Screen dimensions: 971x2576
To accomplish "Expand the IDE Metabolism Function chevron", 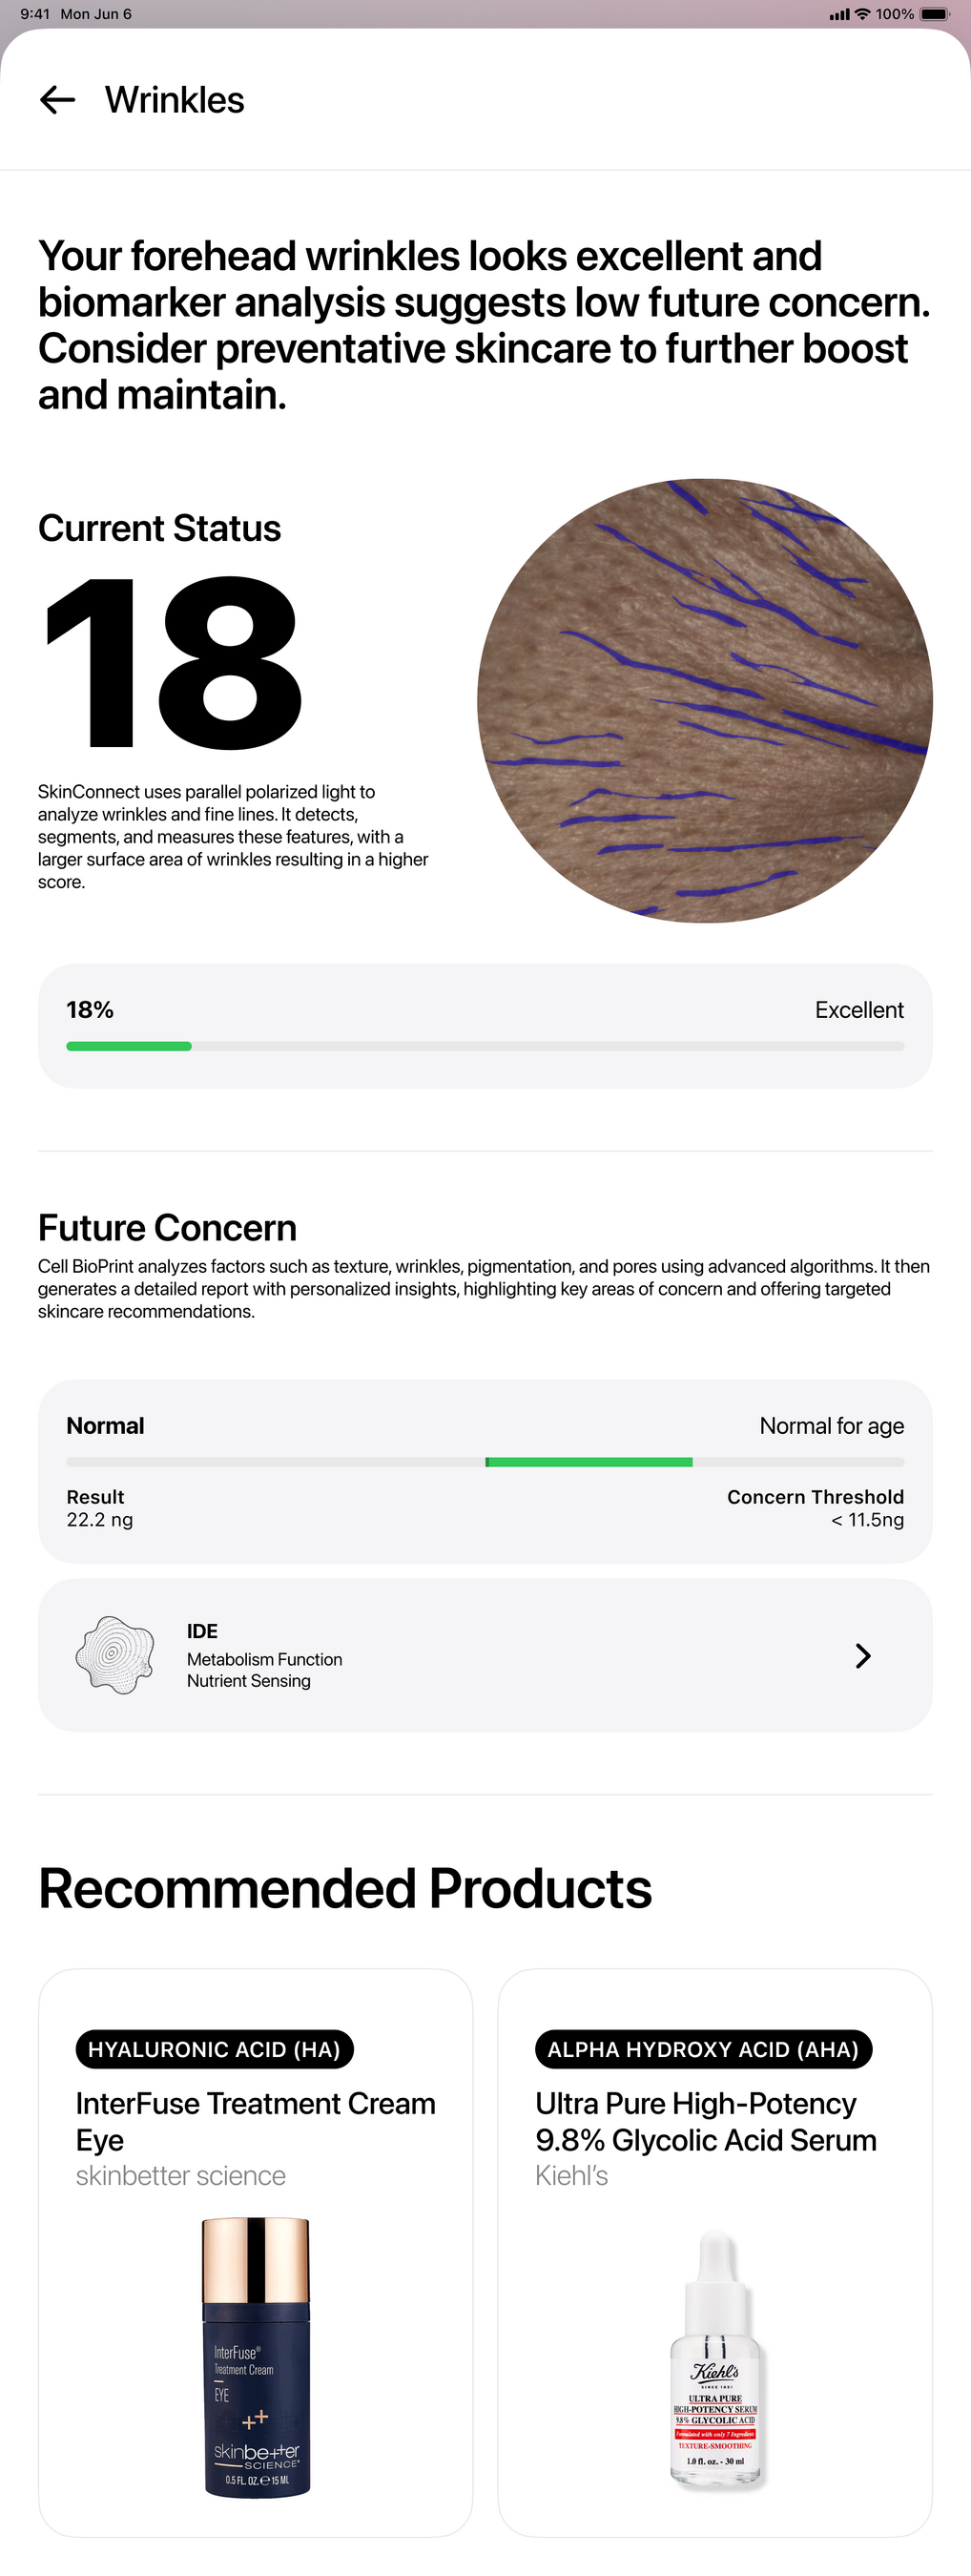I will click(863, 1656).
